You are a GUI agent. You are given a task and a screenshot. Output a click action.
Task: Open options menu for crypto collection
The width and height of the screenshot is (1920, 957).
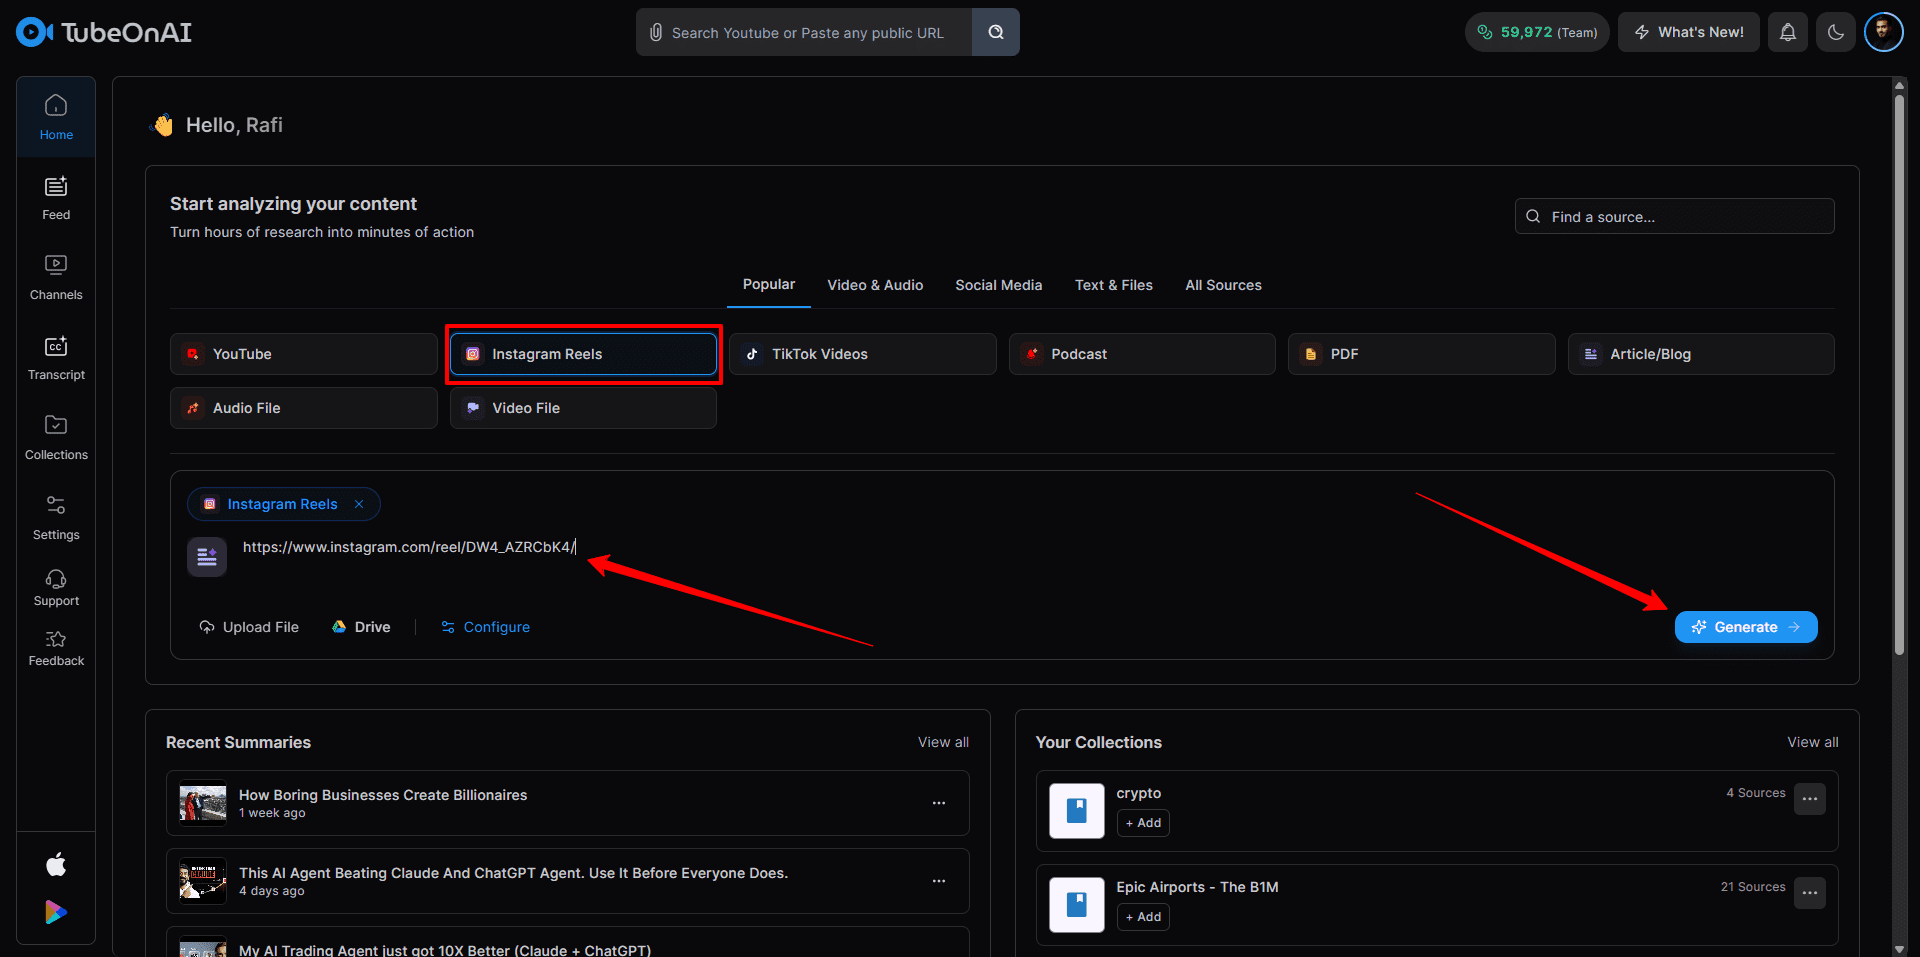pos(1810,799)
